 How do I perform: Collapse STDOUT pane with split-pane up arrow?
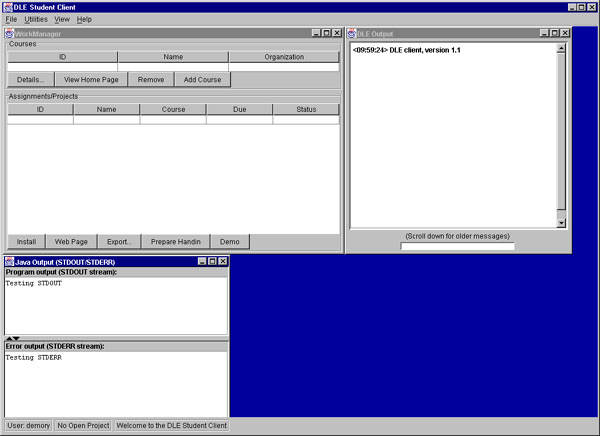9,338
